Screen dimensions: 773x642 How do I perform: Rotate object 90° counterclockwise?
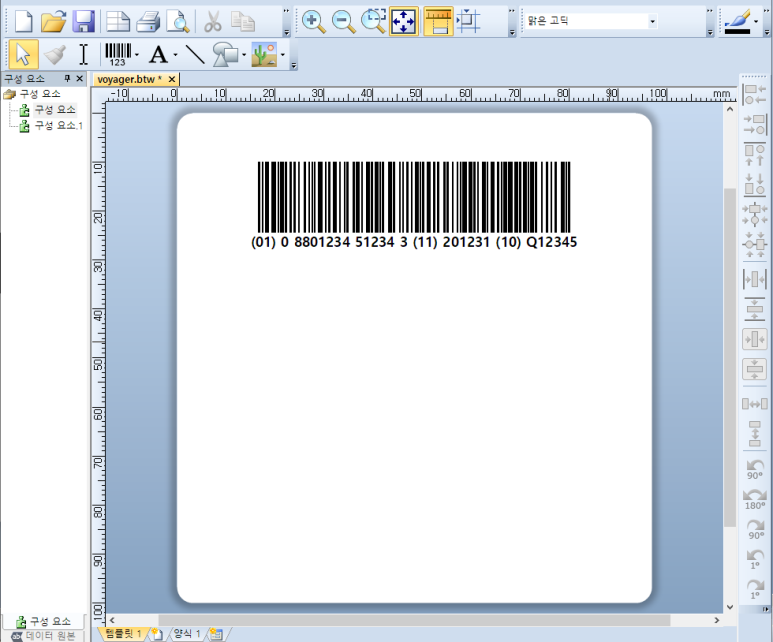click(x=755, y=469)
